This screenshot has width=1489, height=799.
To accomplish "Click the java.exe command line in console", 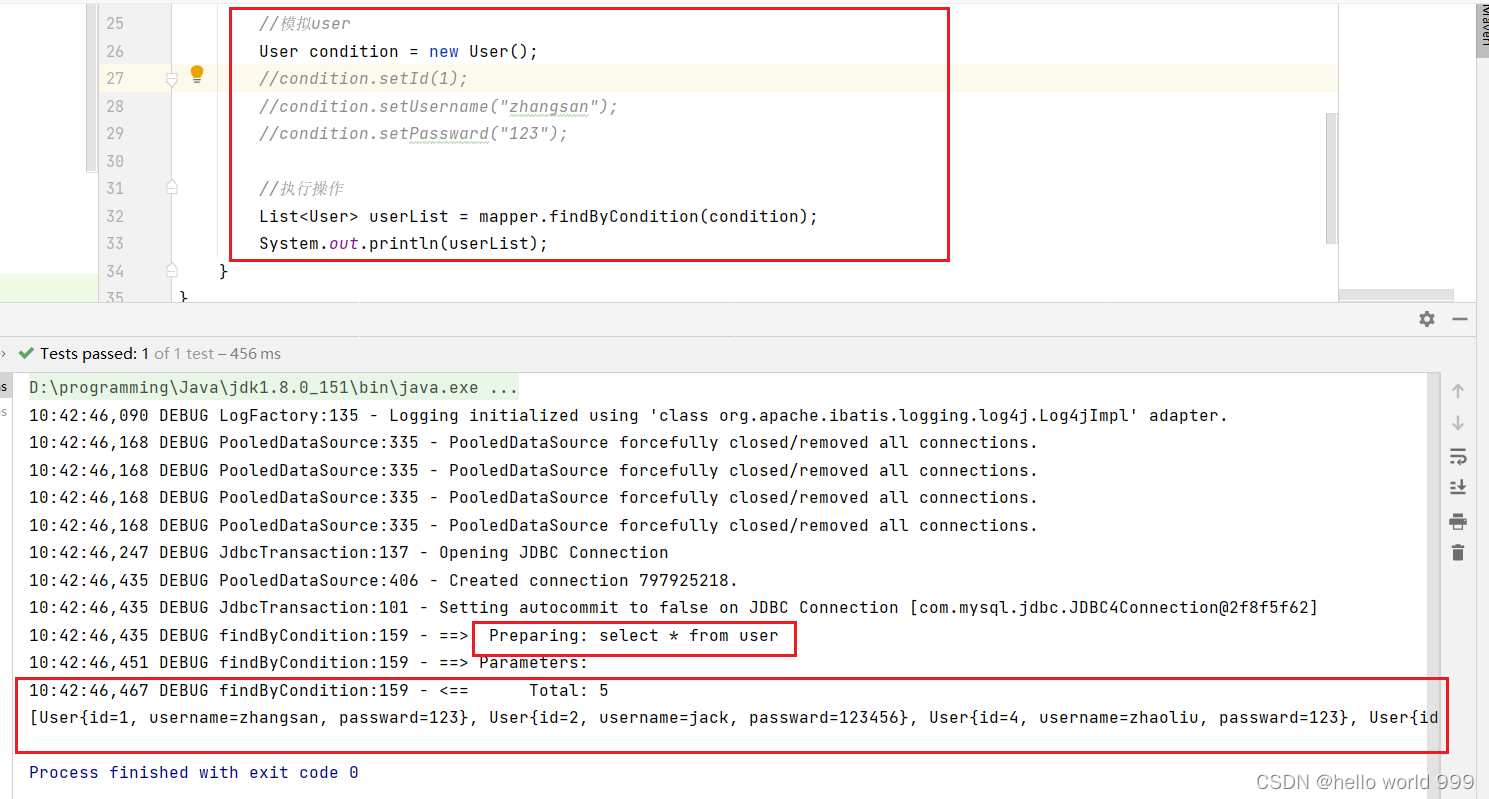I will point(273,387).
